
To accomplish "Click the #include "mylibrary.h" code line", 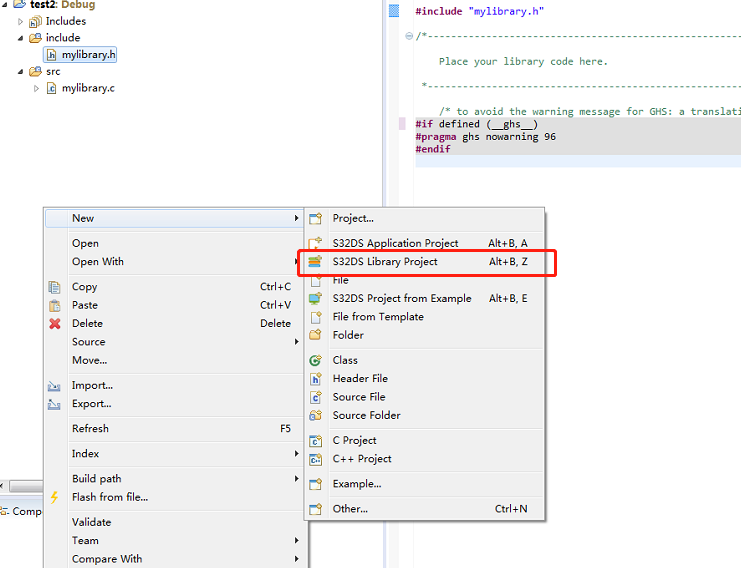I will 479,11.
